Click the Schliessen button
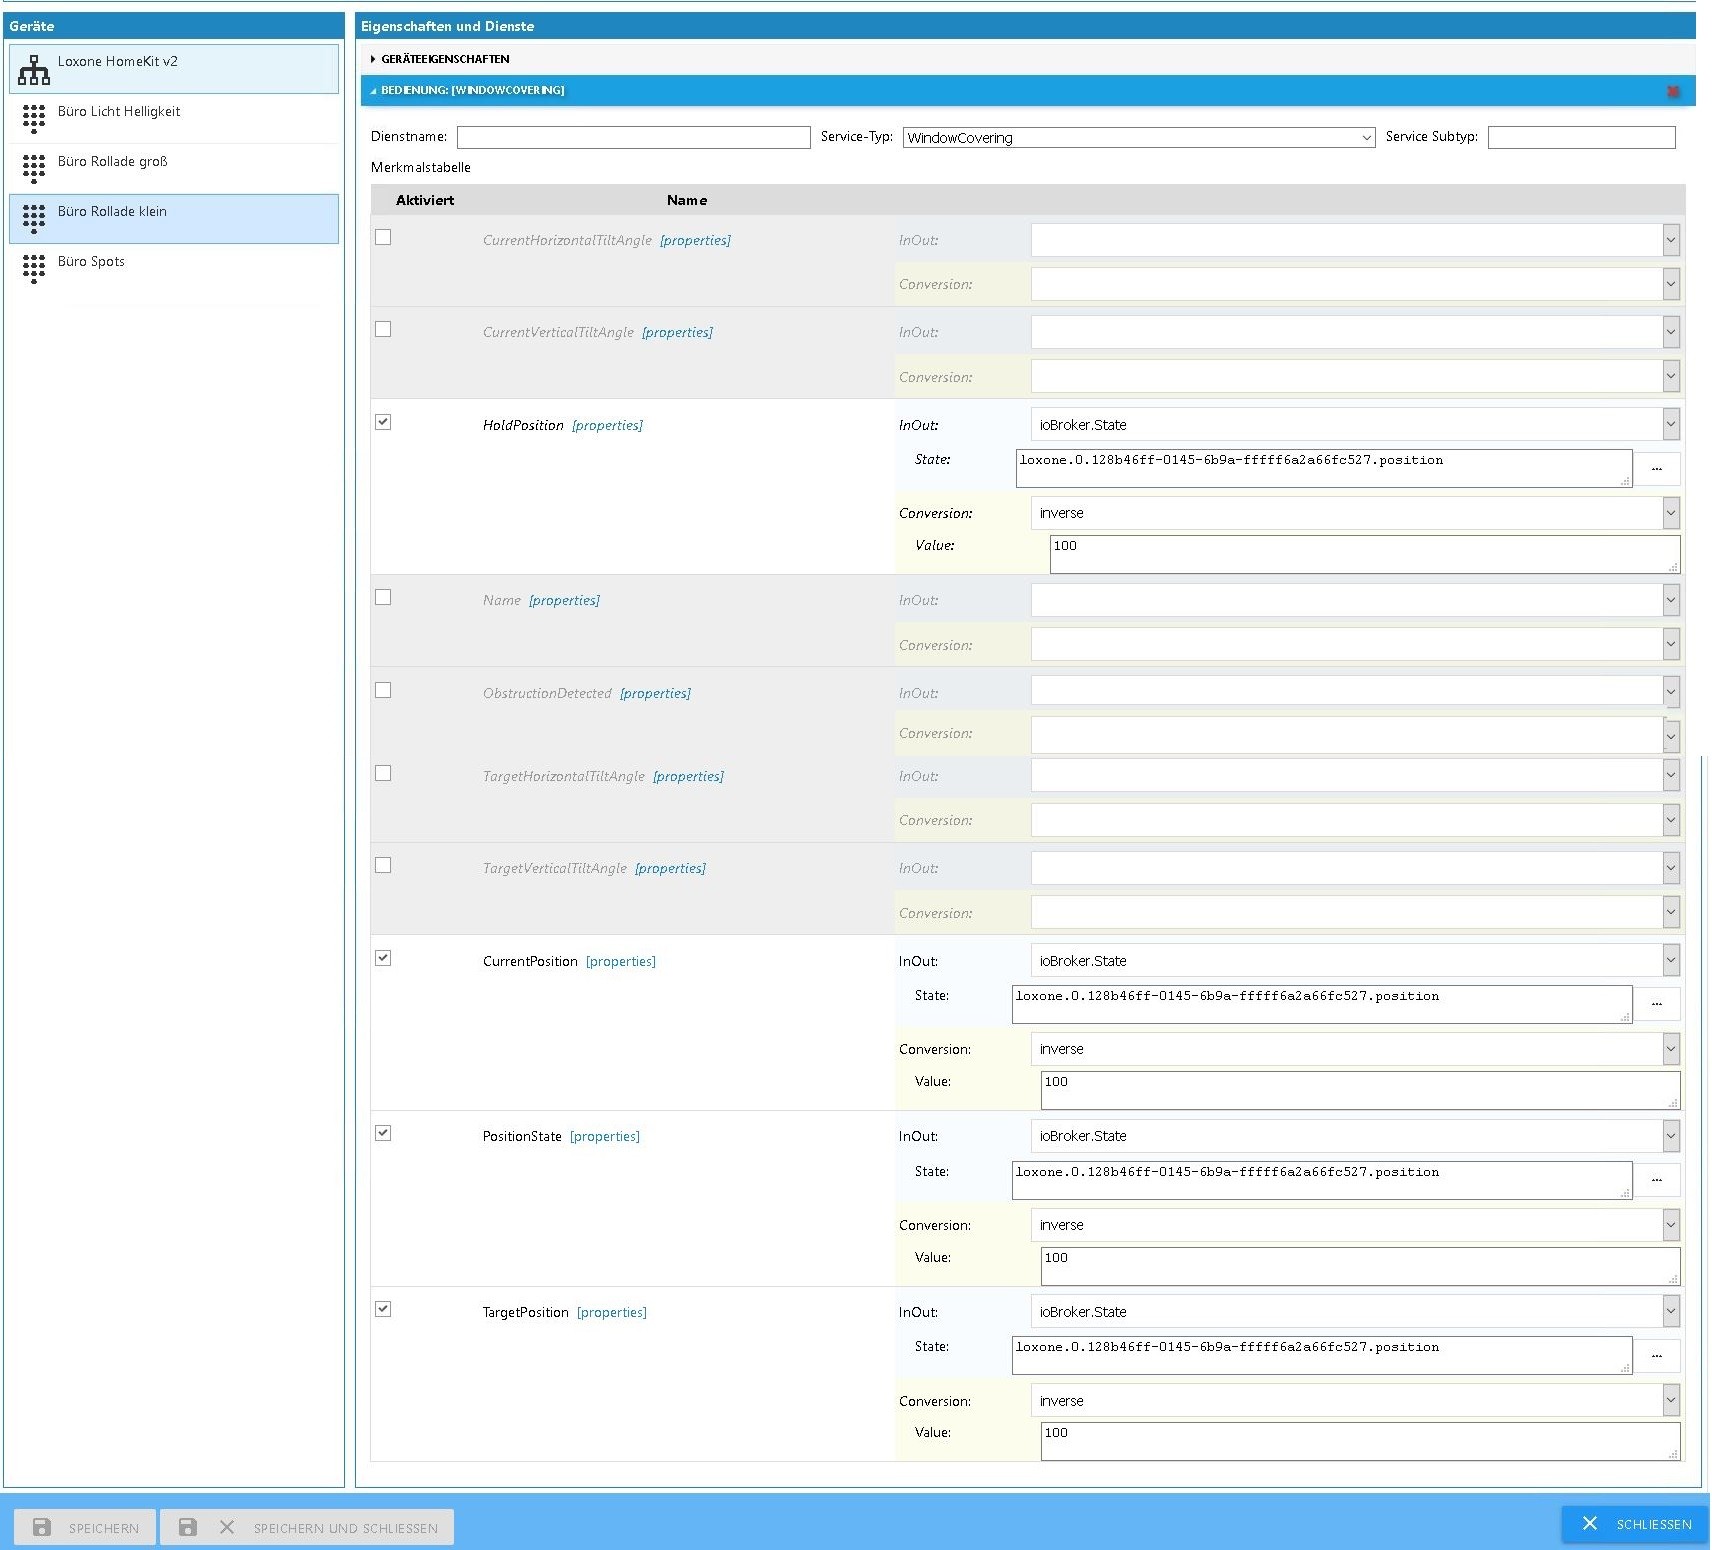The height and width of the screenshot is (1550, 1712). coord(1635,1524)
